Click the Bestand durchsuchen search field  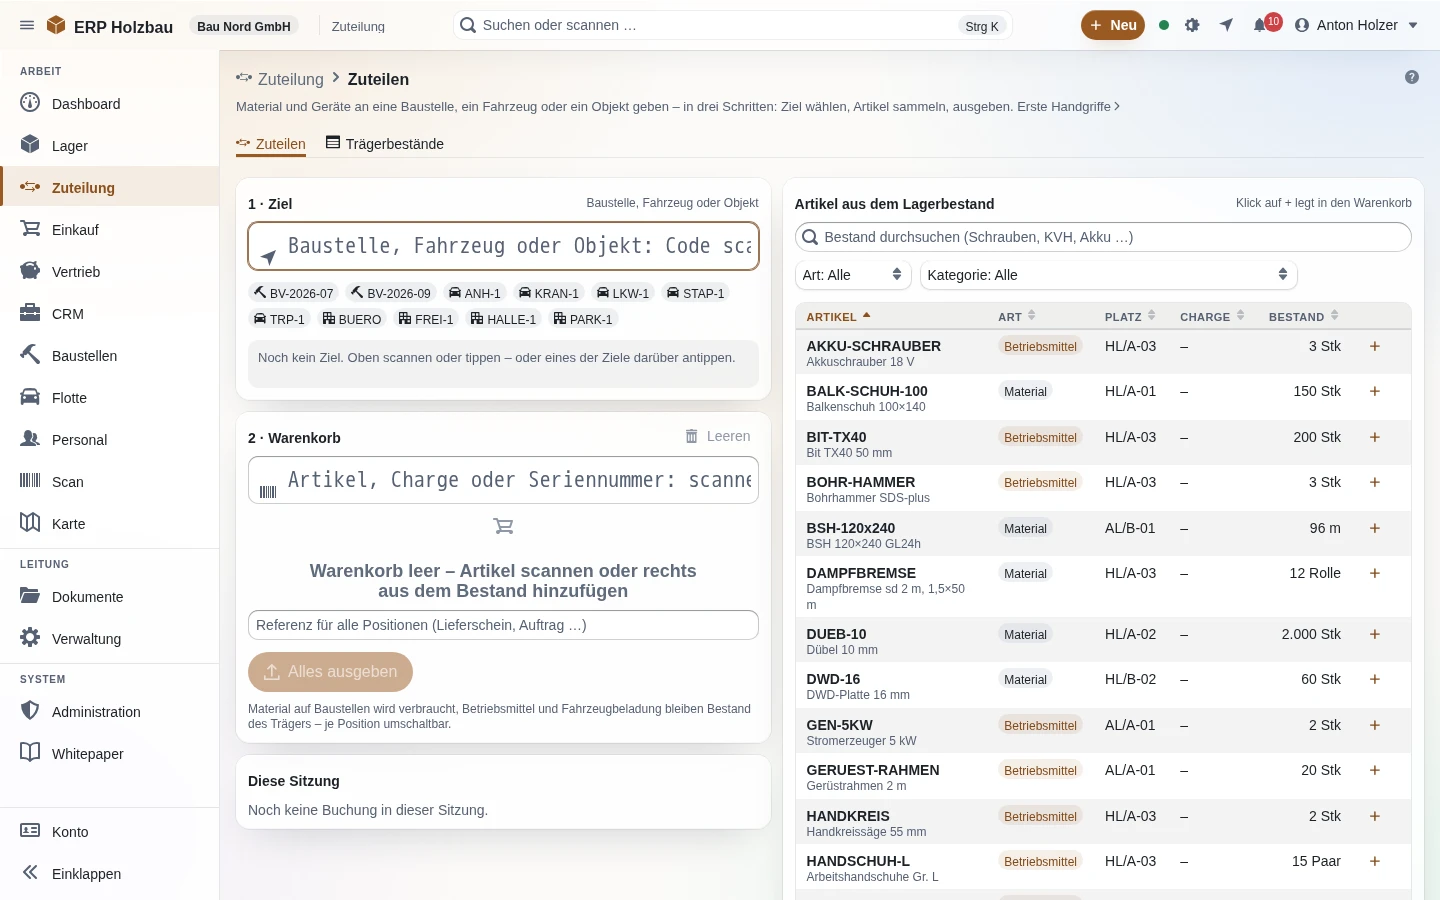(x=1103, y=237)
